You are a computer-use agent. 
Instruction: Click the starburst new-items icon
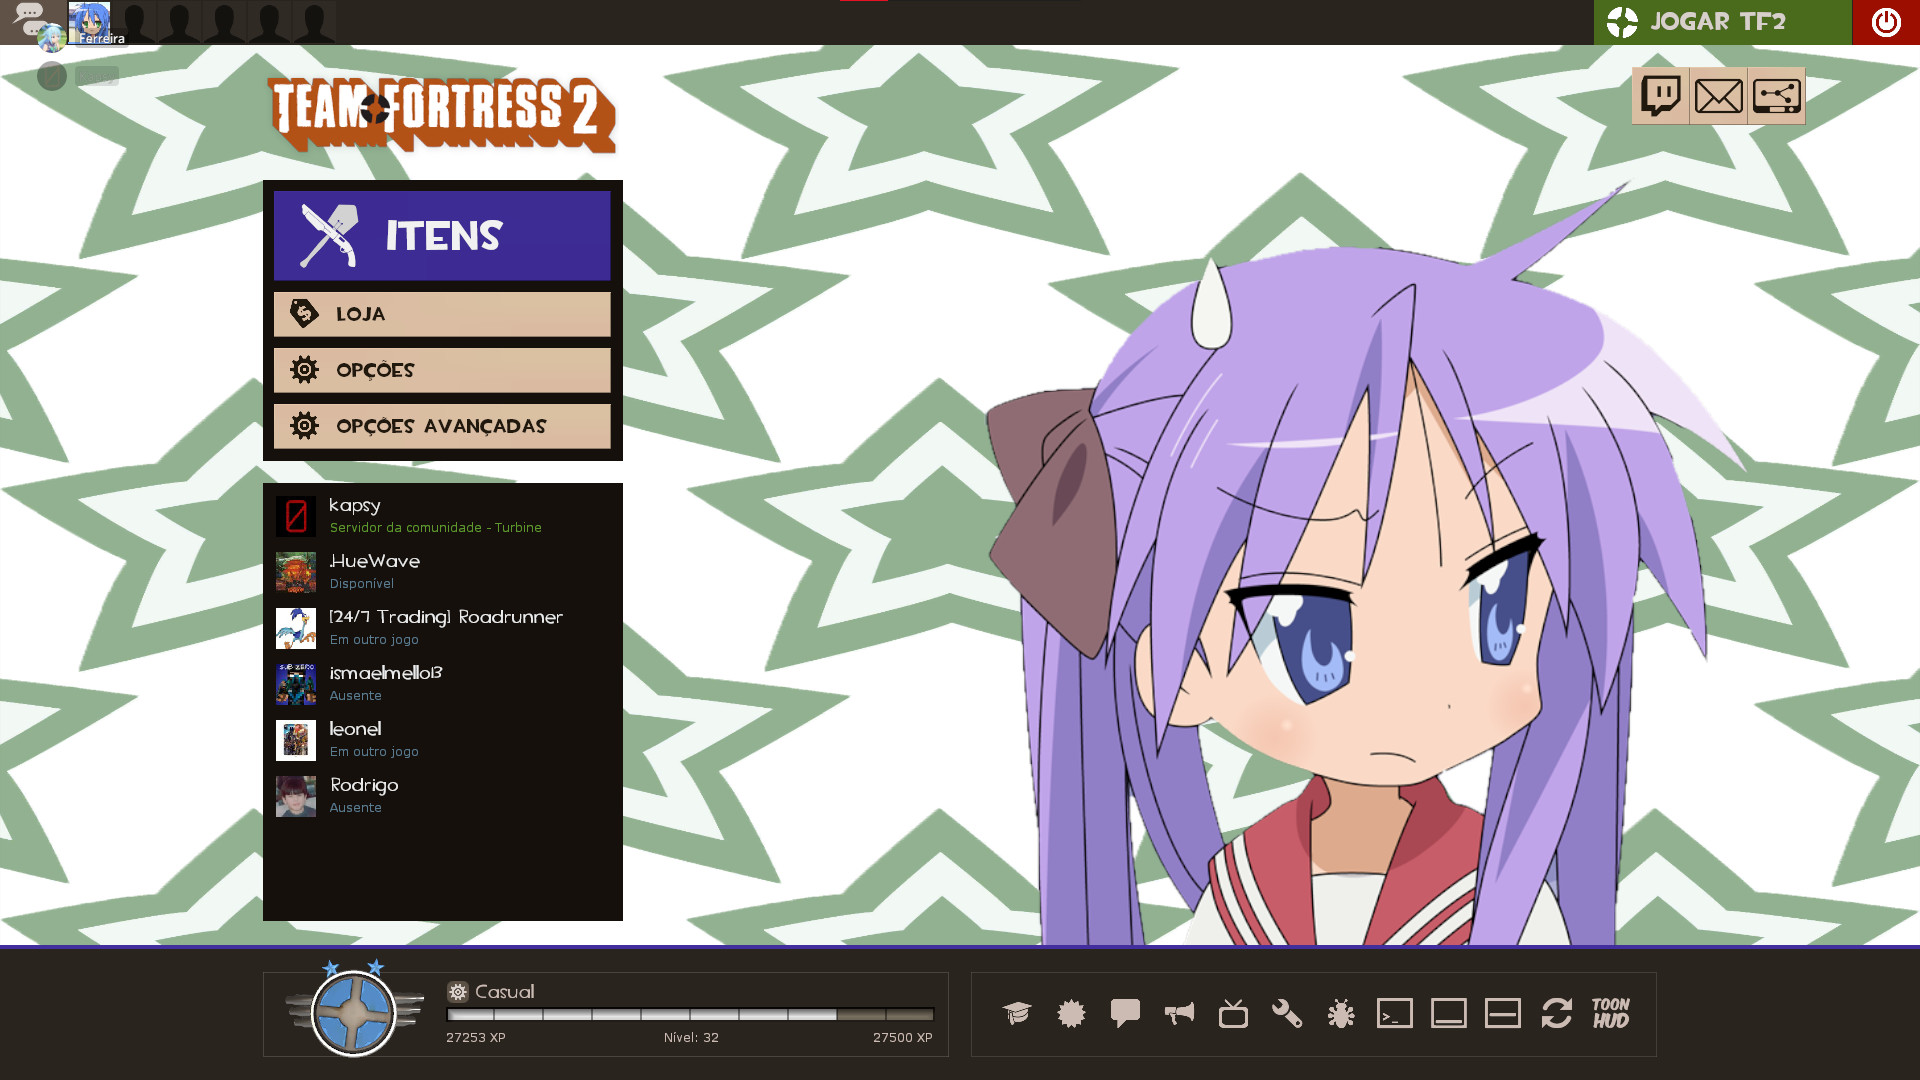pyautogui.click(x=1071, y=1013)
